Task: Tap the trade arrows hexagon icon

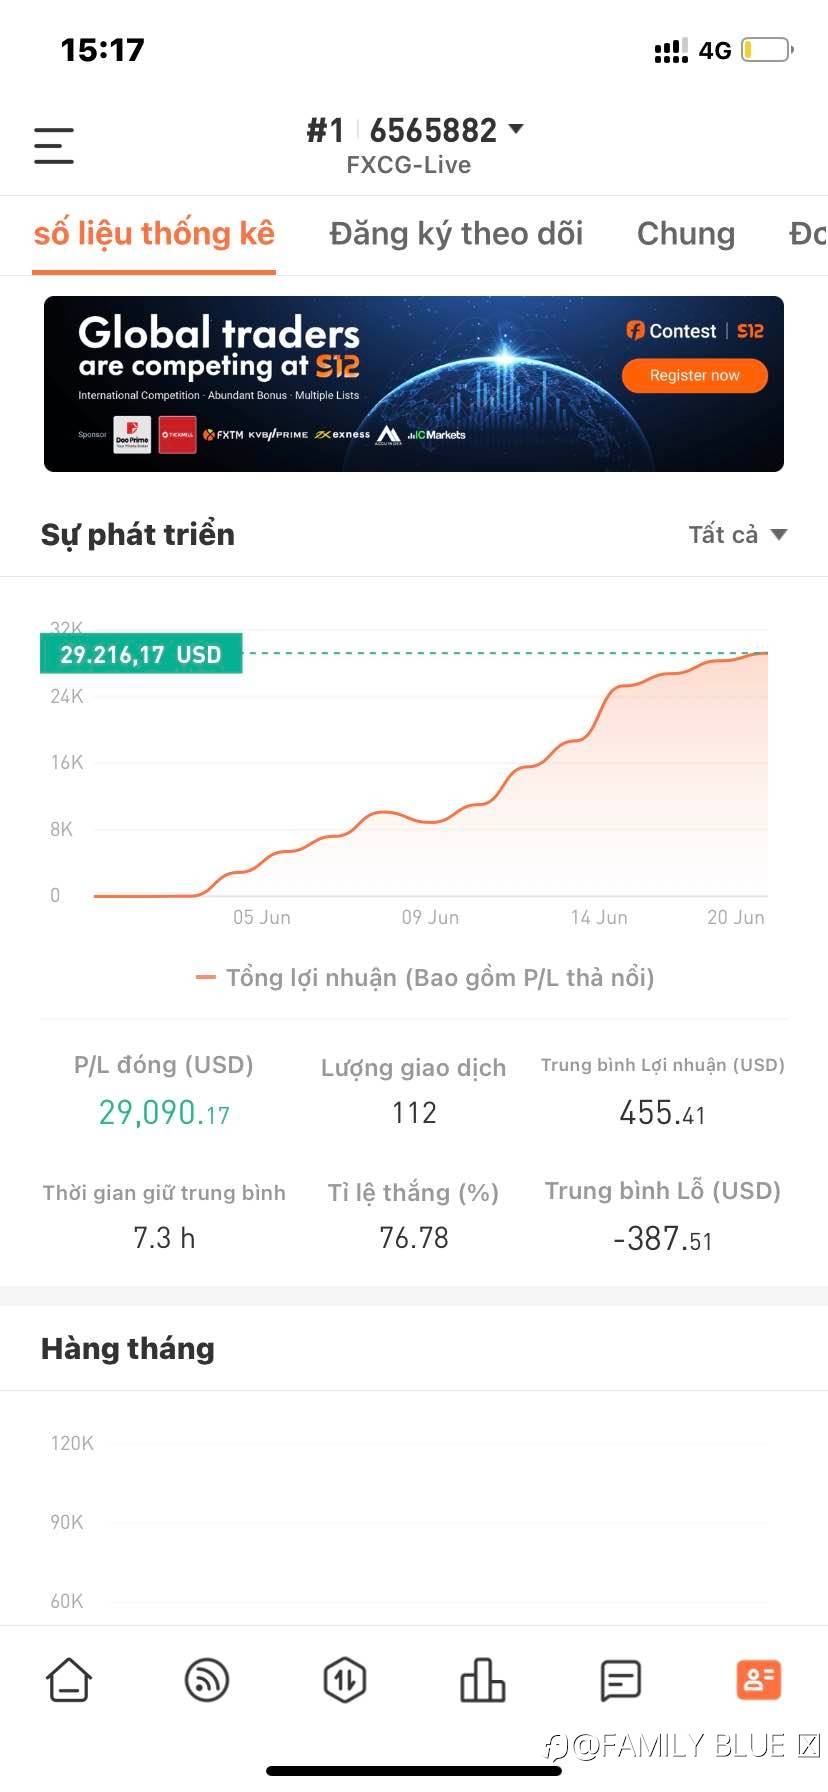Action: point(345,1680)
